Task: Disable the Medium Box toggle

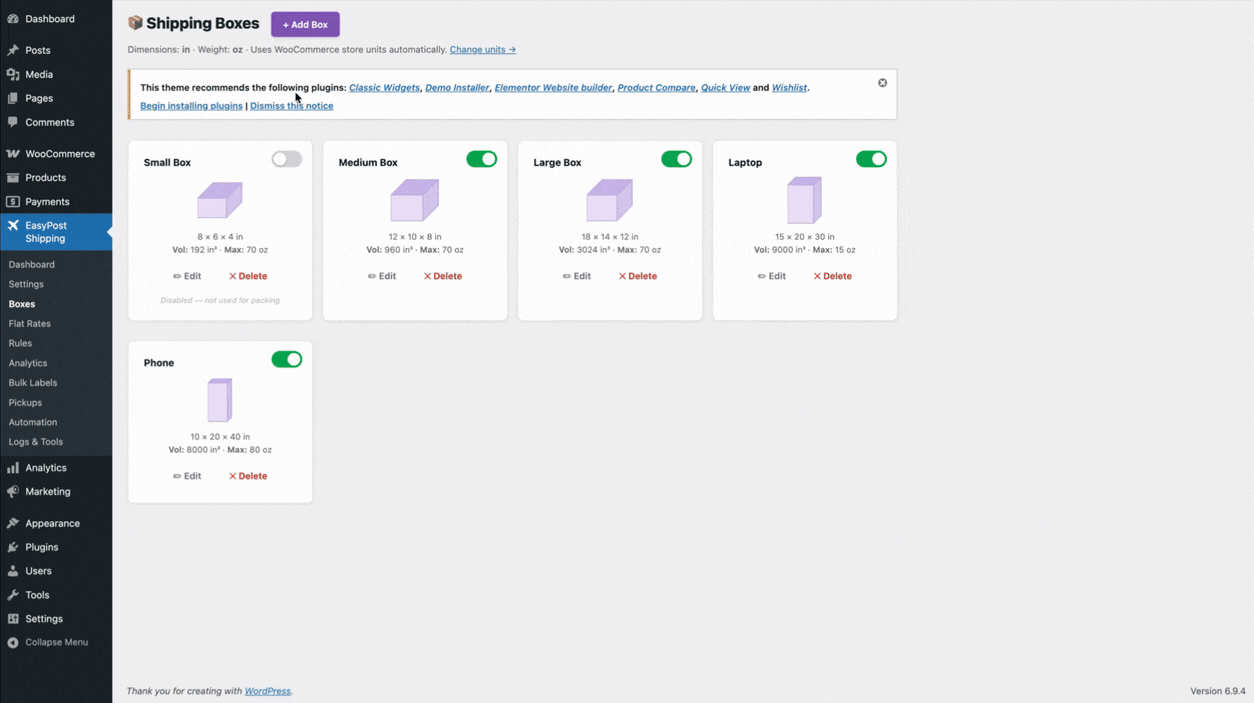Action: [x=482, y=159]
